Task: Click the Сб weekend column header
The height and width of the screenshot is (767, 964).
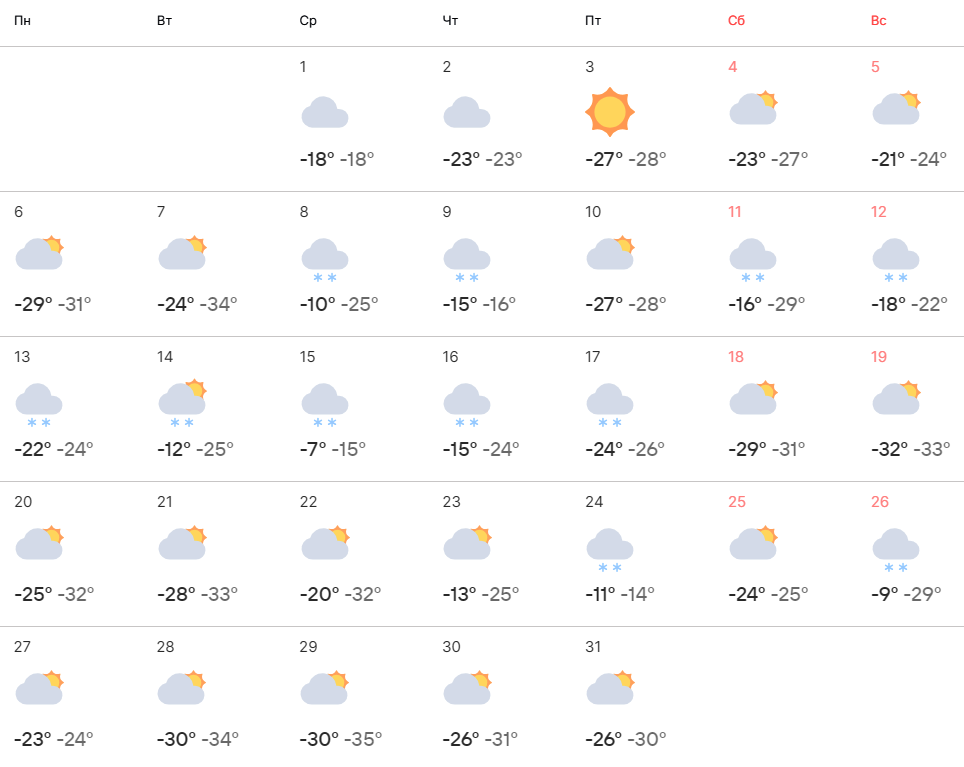Action: [x=737, y=21]
